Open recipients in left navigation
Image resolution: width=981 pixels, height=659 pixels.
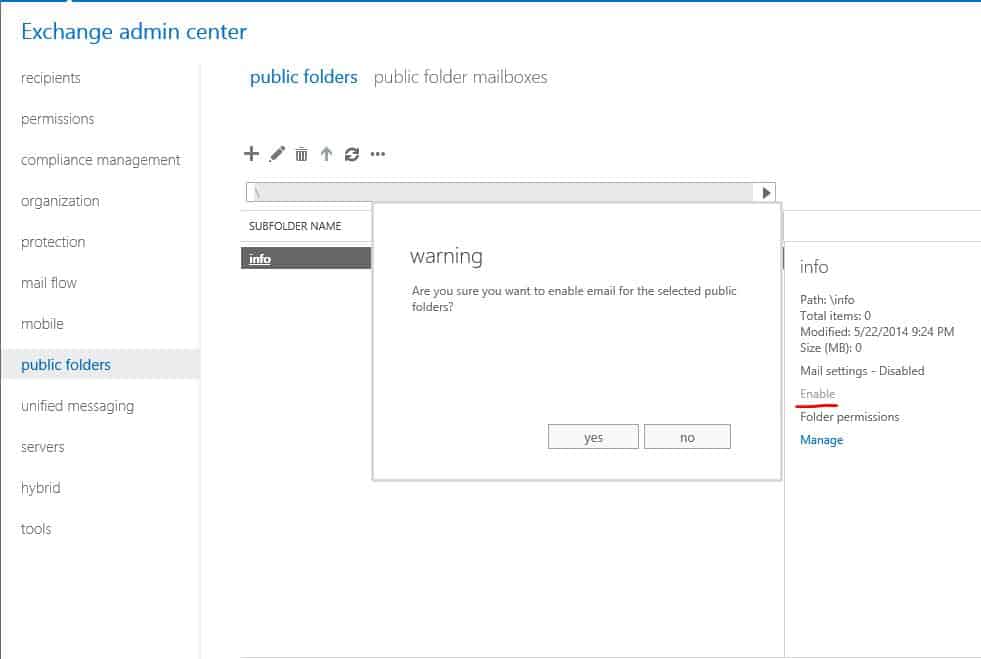(51, 78)
